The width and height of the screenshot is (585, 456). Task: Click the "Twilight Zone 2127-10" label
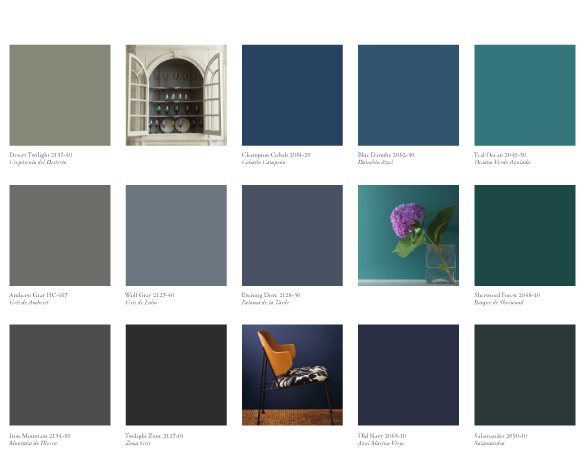click(154, 435)
